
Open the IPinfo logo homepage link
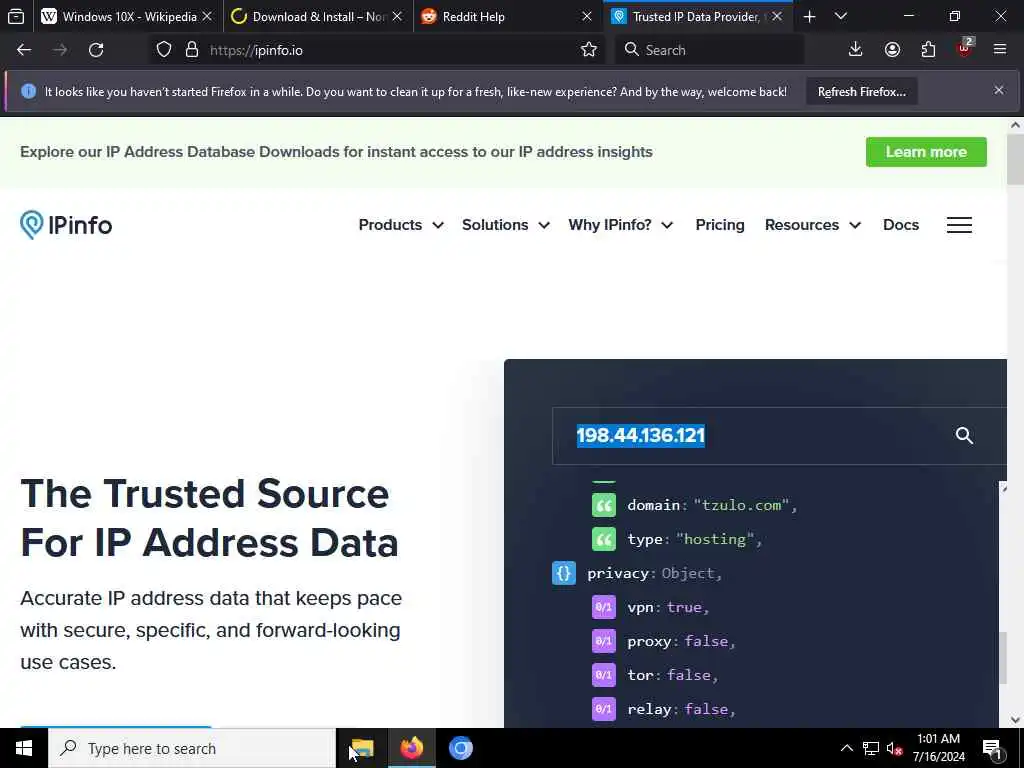pos(66,225)
